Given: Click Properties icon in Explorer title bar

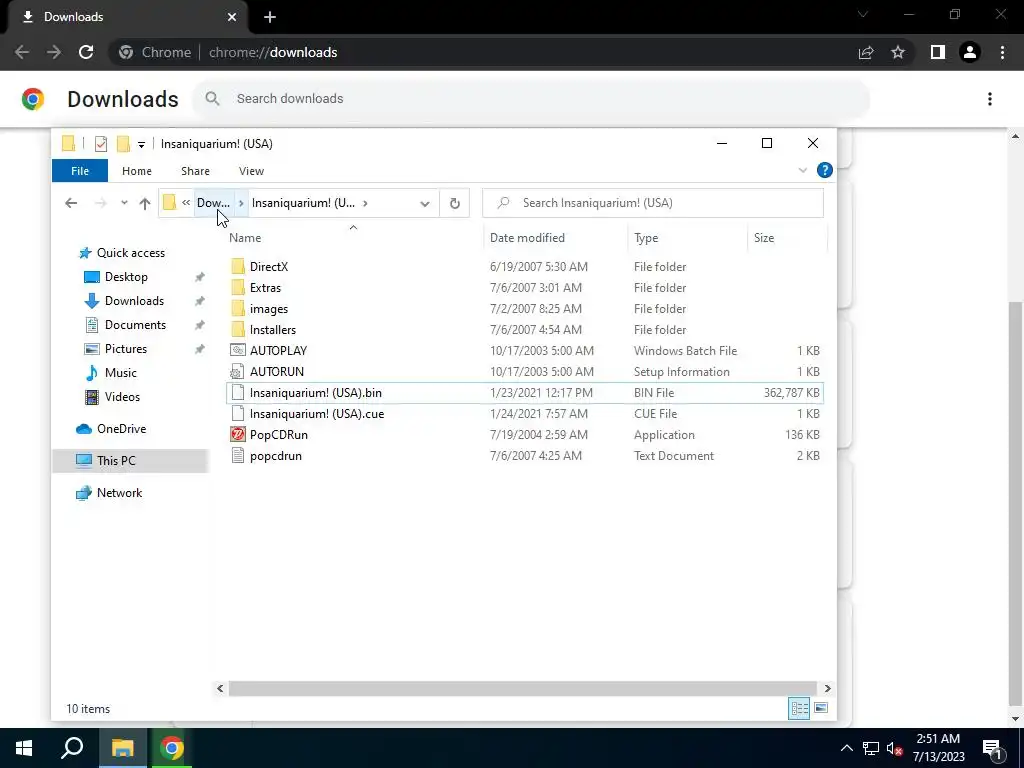Looking at the screenshot, I should [101, 144].
